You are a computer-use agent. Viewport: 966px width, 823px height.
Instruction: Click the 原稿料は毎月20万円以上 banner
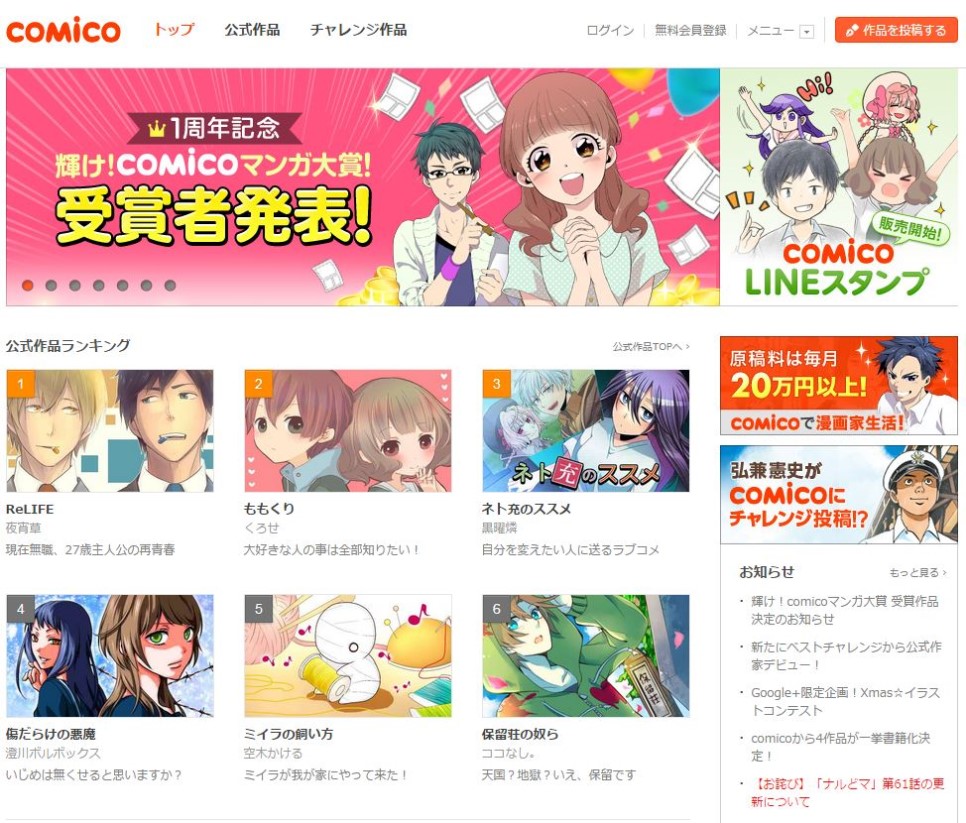tap(838, 386)
